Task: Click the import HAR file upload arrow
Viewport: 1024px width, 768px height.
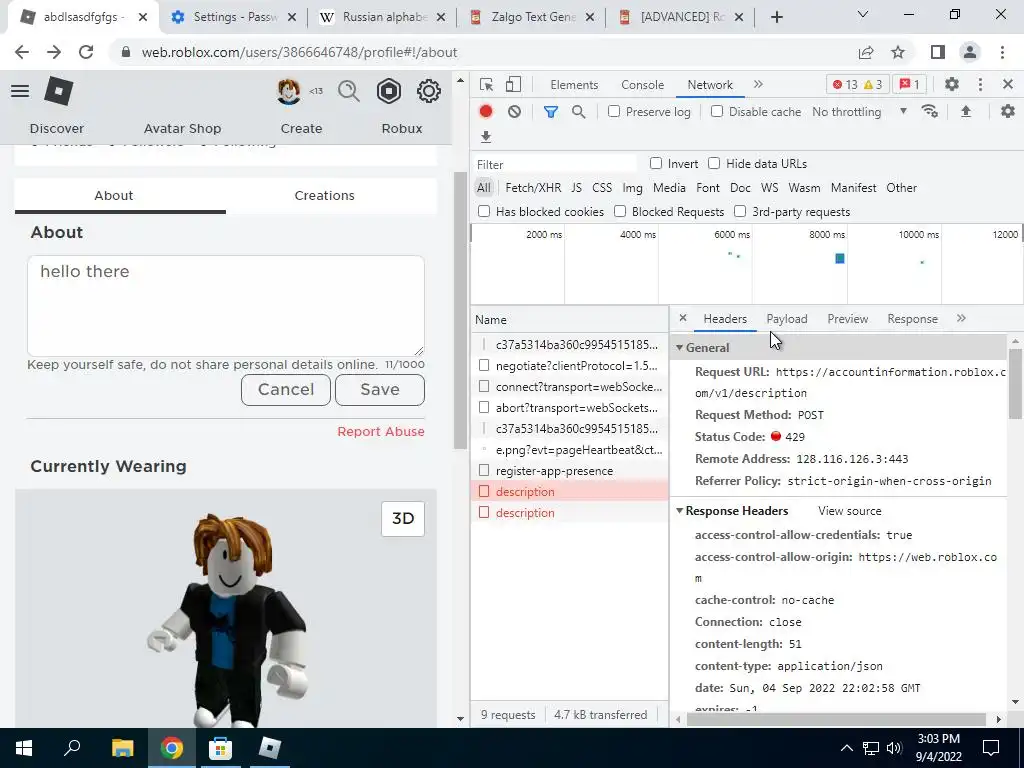Action: [x=966, y=111]
